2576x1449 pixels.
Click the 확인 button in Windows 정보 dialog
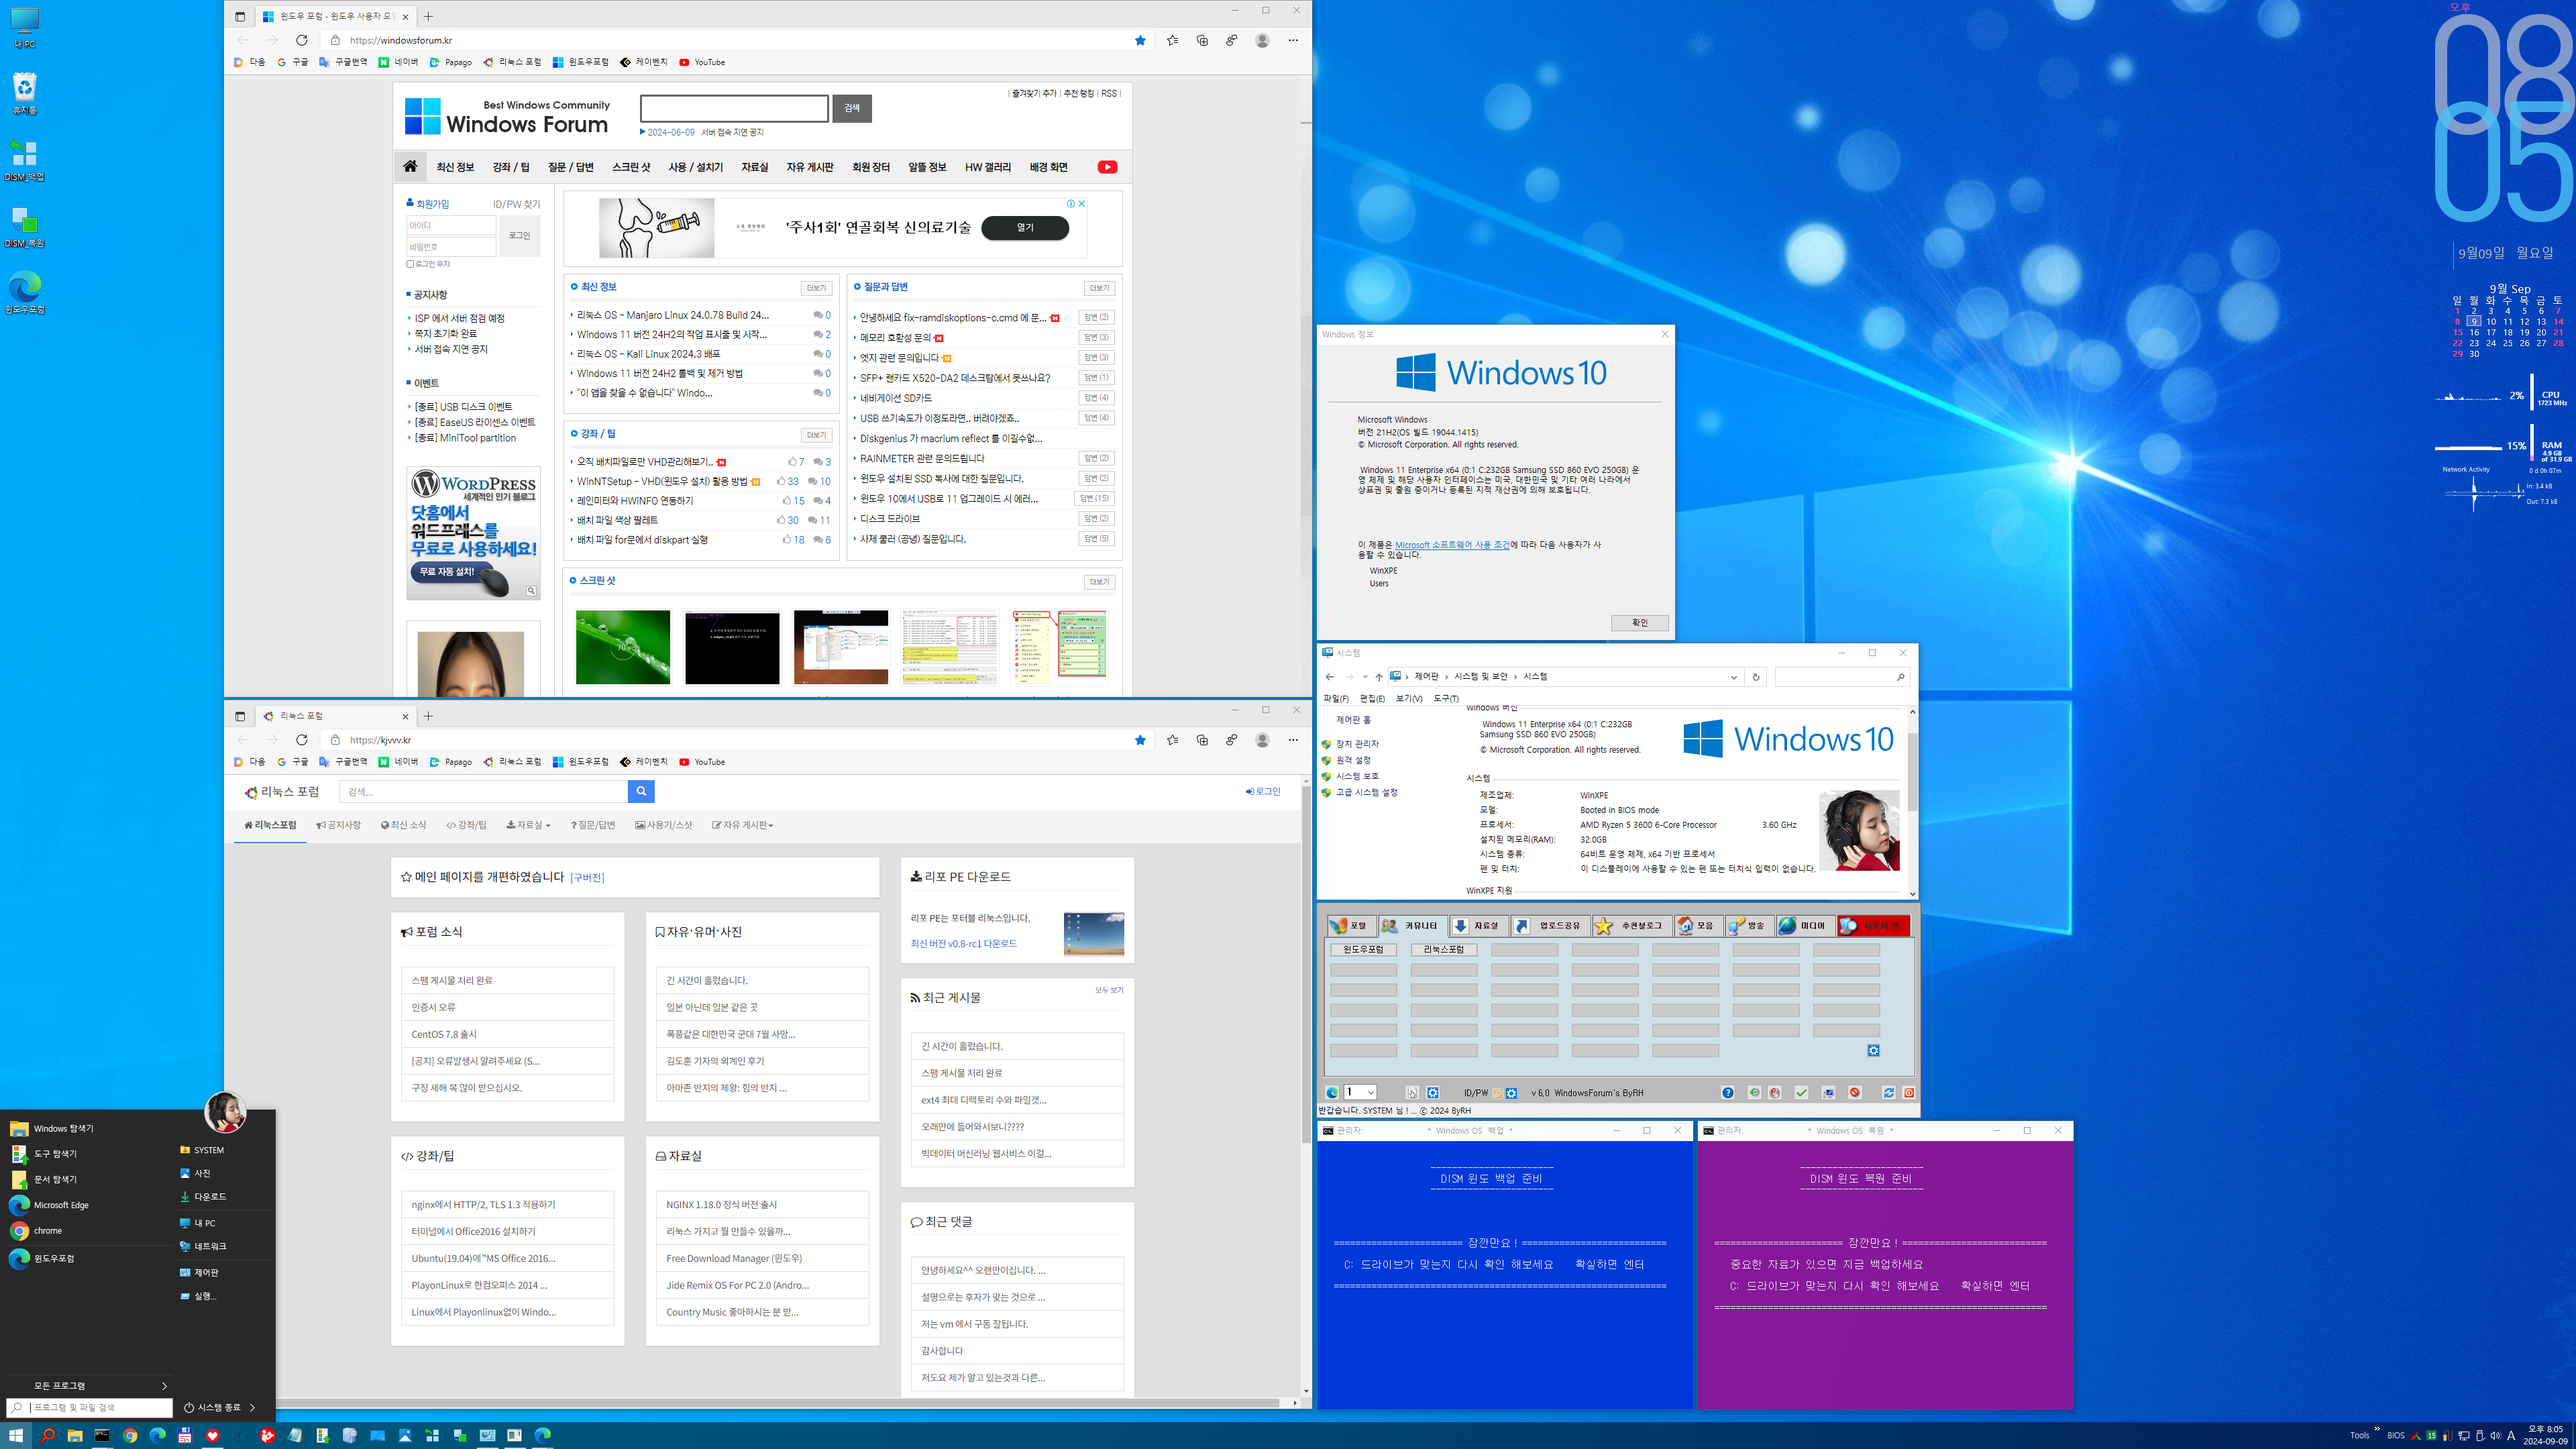coord(1640,622)
